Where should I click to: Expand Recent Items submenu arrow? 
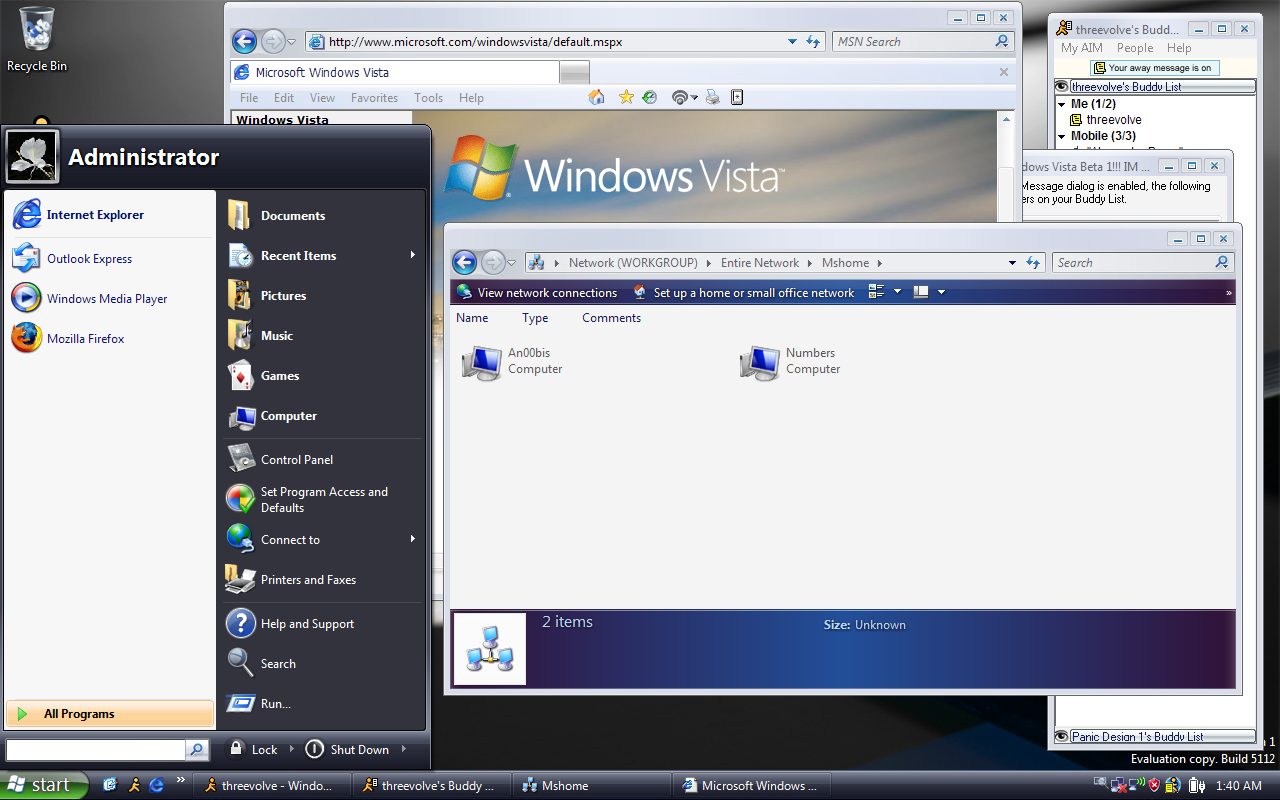(412, 255)
